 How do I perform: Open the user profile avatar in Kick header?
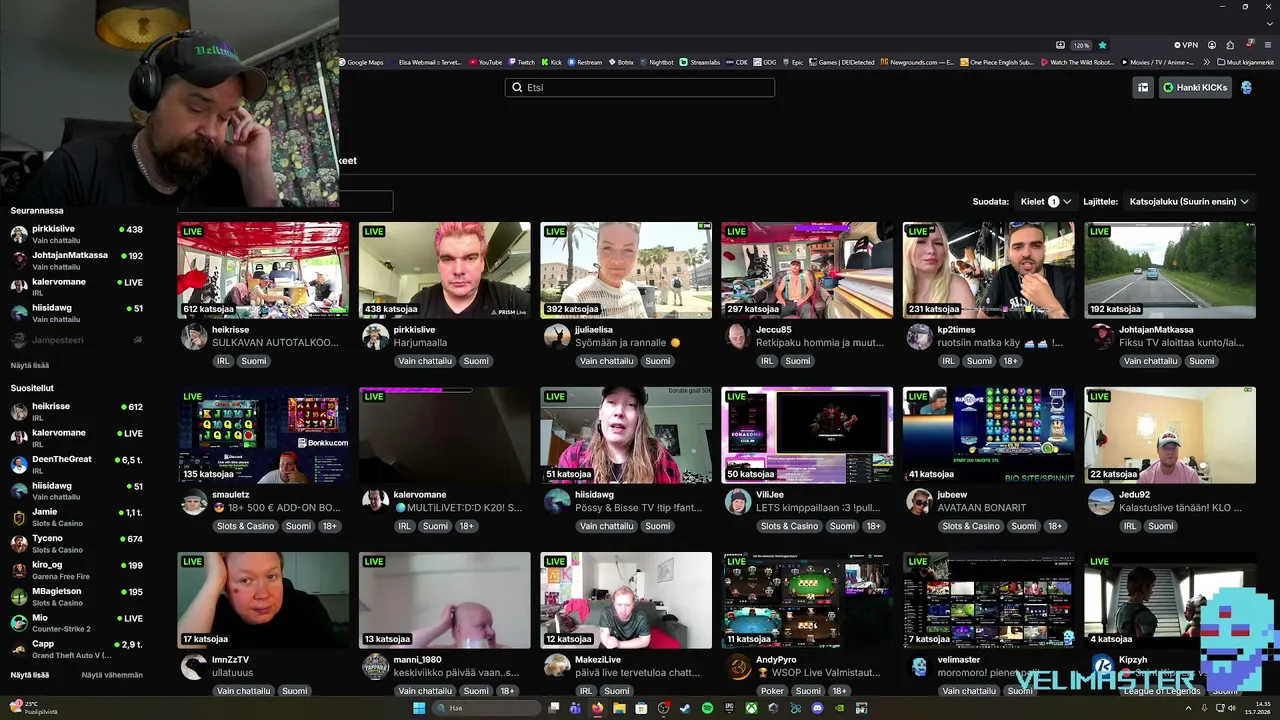click(1246, 88)
